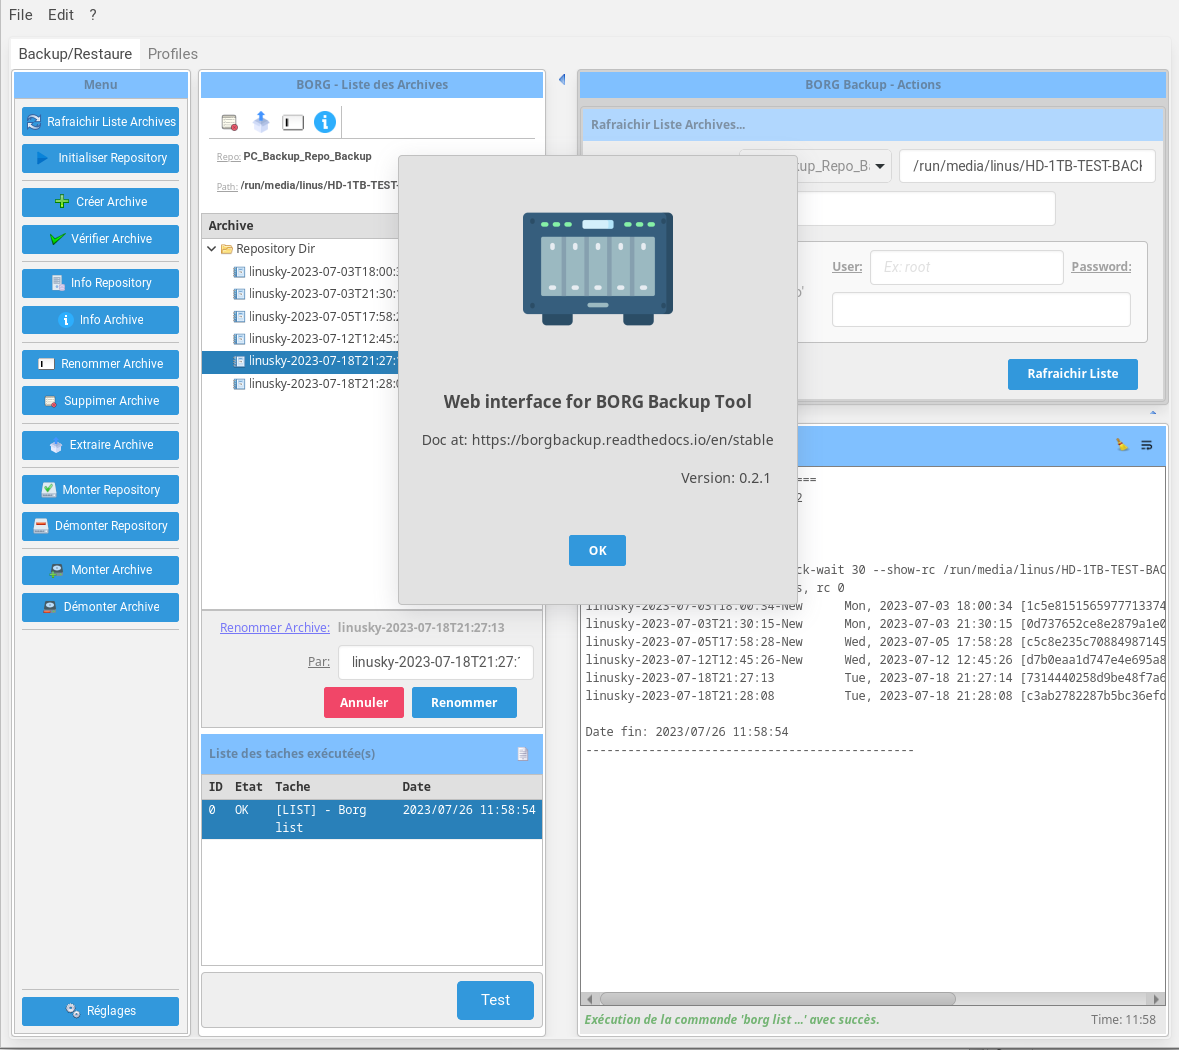Click Créer Archive
This screenshot has width=1179, height=1050.
pyautogui.click(x=101, y=202)
